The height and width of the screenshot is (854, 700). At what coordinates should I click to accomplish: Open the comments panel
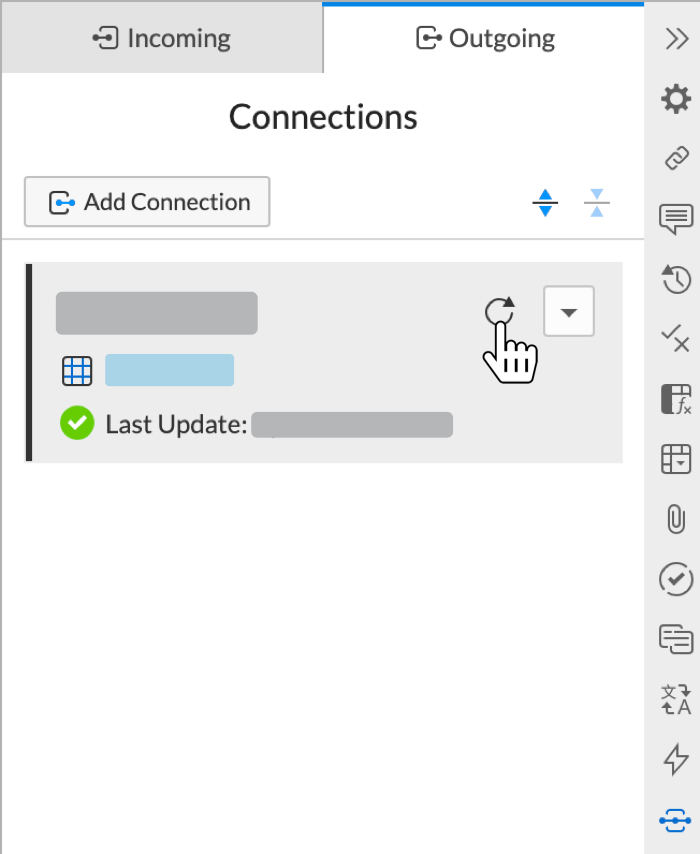(x=676, y=220)
